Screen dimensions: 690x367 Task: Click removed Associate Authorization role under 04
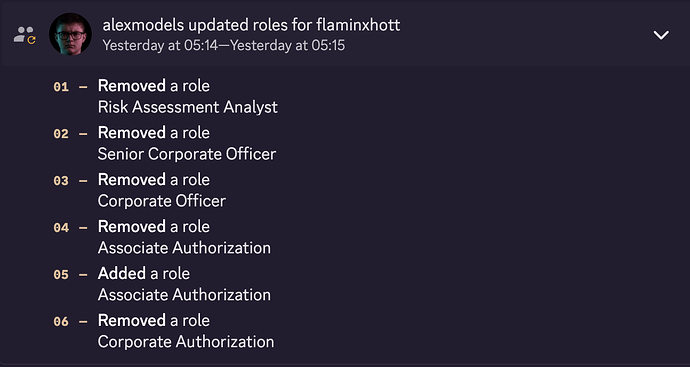tap(184, 248)
